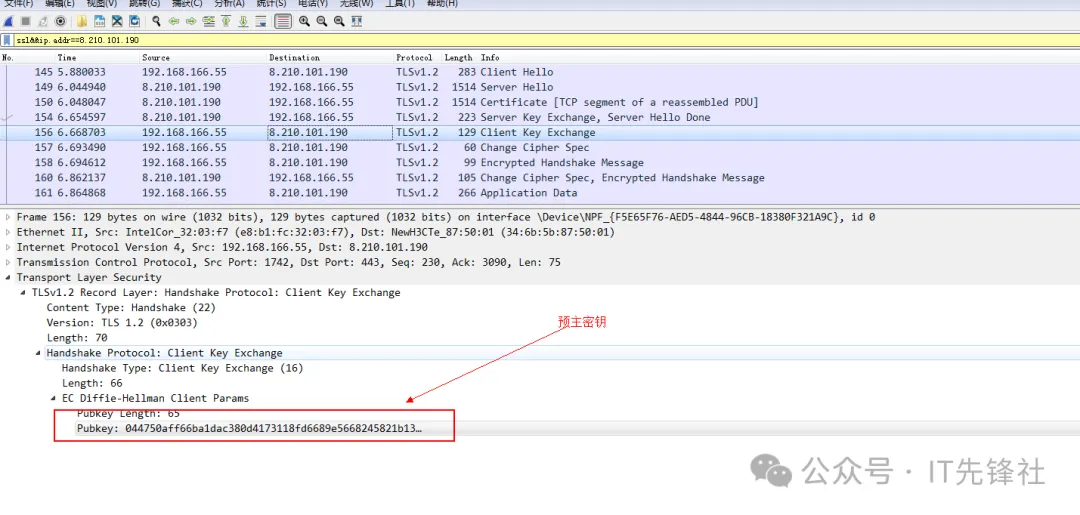The width and height of the screenshot is (1080, 515).
Task: Select Handshake Type: Client Key Exchange (16)
Action: 183,368
